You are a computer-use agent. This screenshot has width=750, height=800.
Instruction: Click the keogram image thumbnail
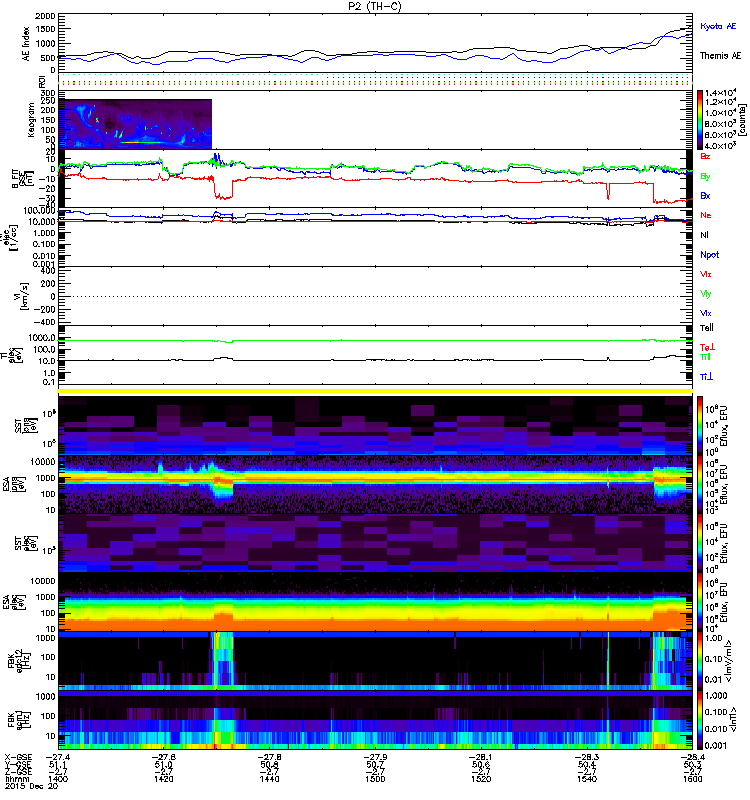pos(136,123)
